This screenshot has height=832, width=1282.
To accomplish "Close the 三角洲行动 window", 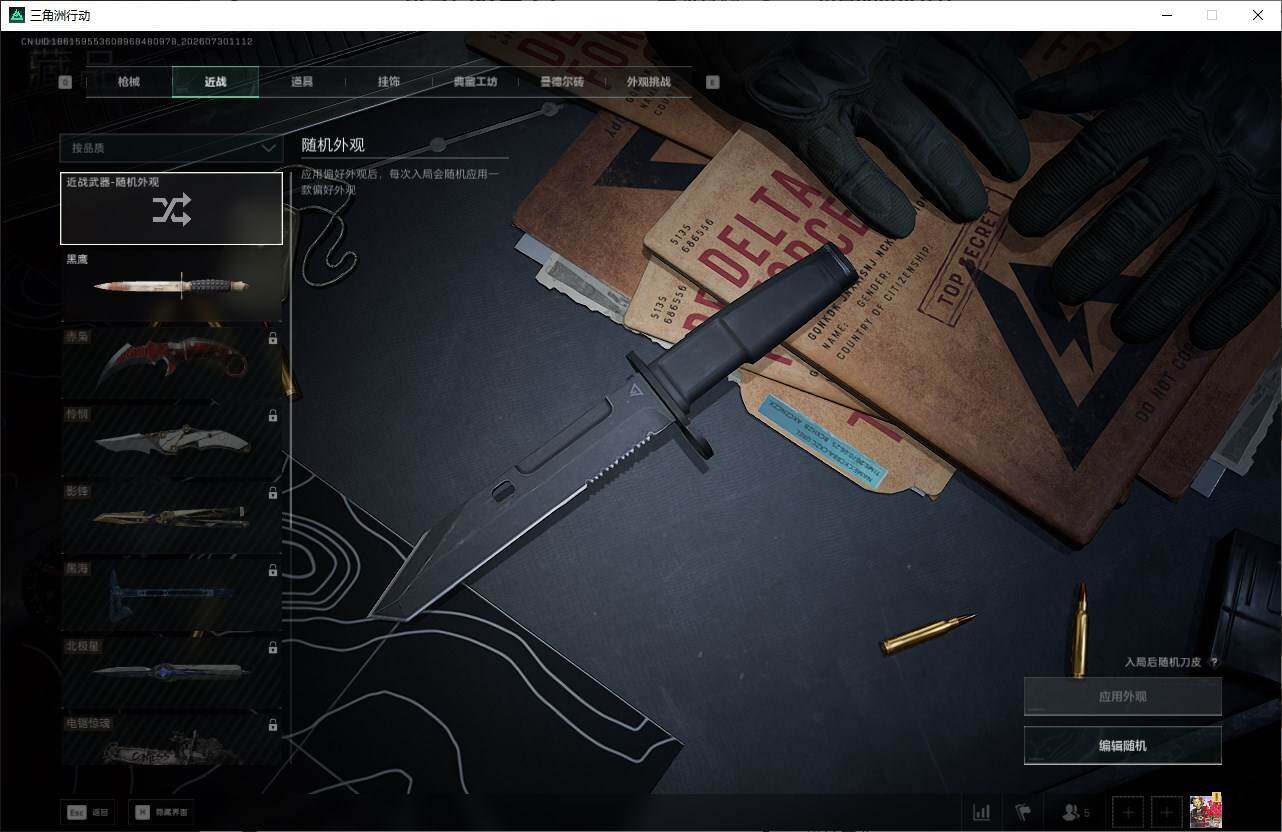I will [x=1258, y=15].
